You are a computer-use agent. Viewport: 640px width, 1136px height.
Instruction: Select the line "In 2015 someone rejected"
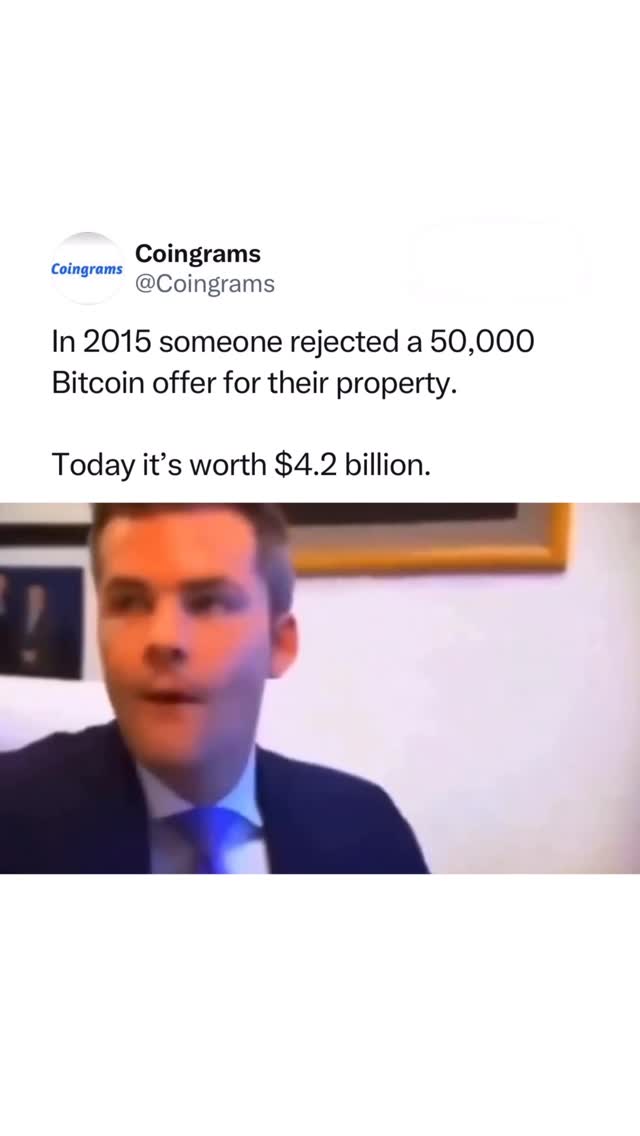225,343
